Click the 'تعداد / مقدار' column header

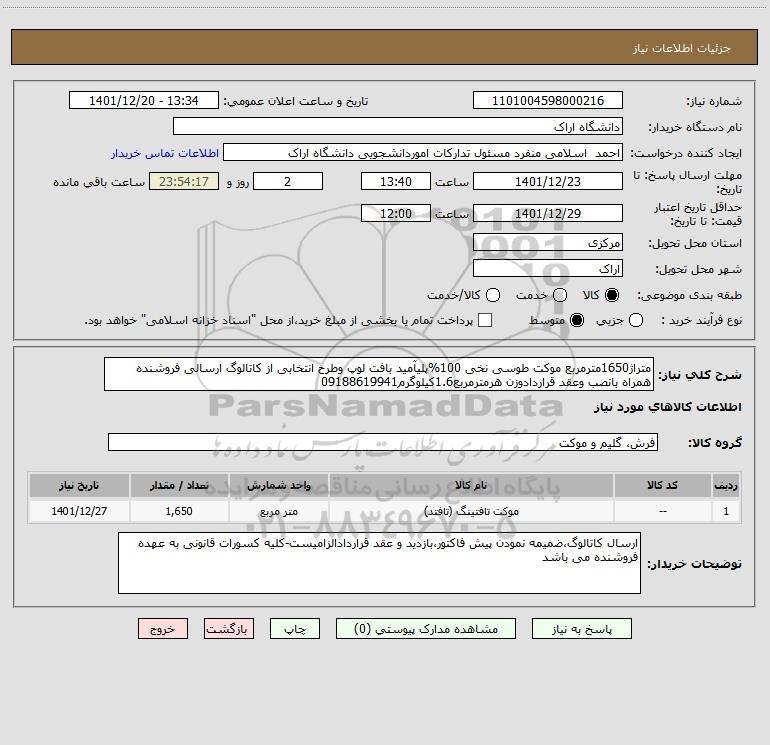(179, 485)
